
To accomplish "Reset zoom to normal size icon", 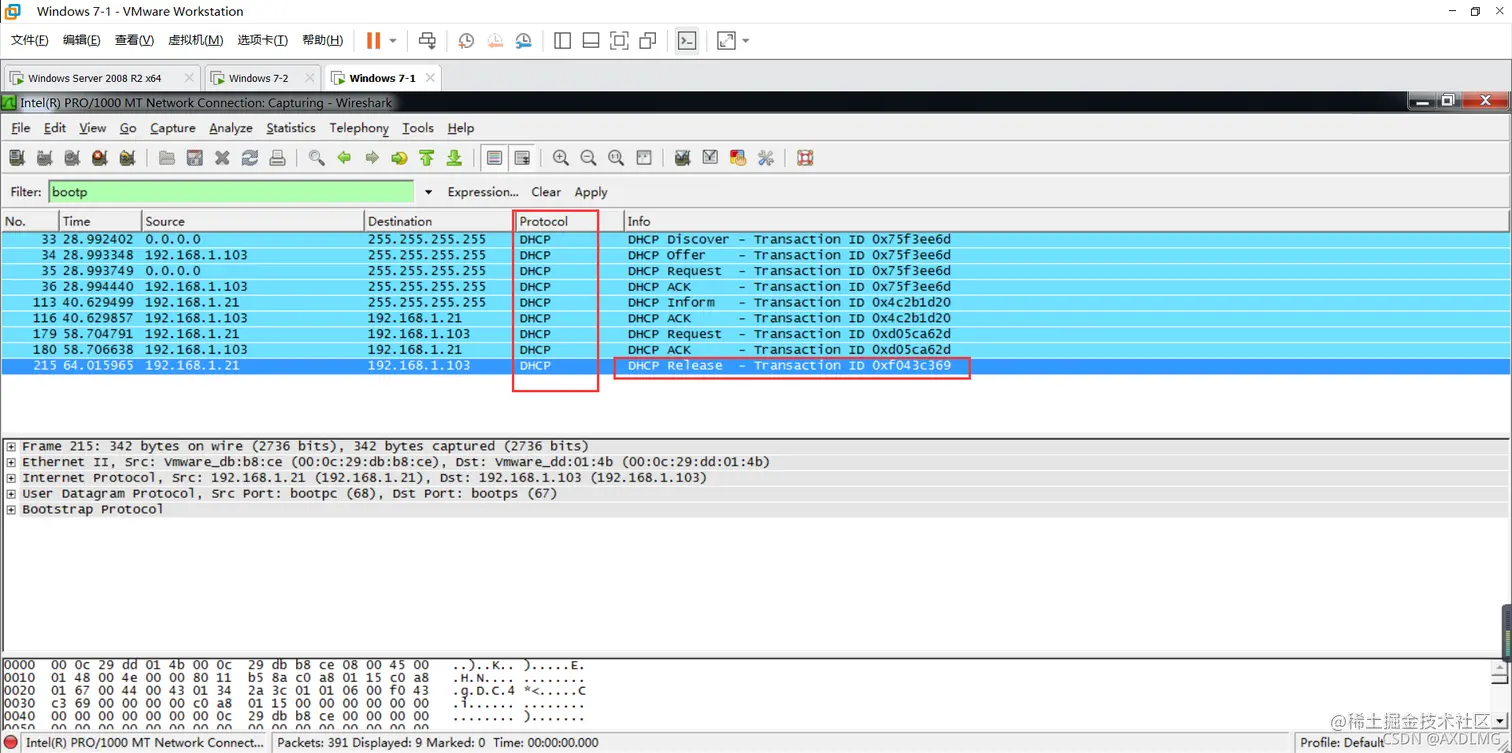I will click(x=616, y=158).
